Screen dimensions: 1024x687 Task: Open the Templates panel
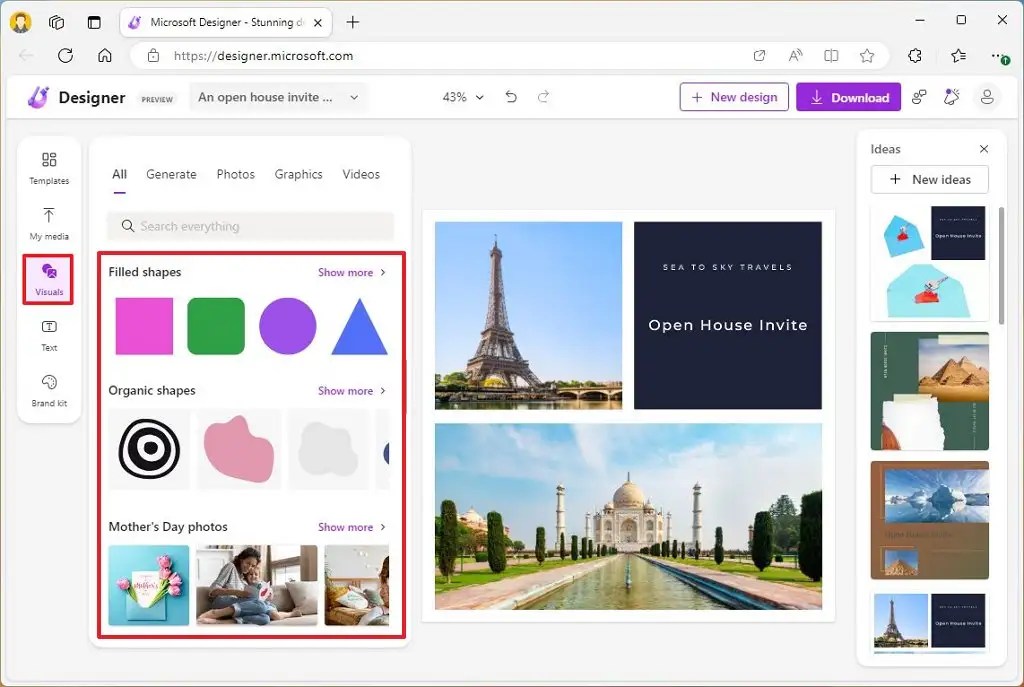coord(48,168)
